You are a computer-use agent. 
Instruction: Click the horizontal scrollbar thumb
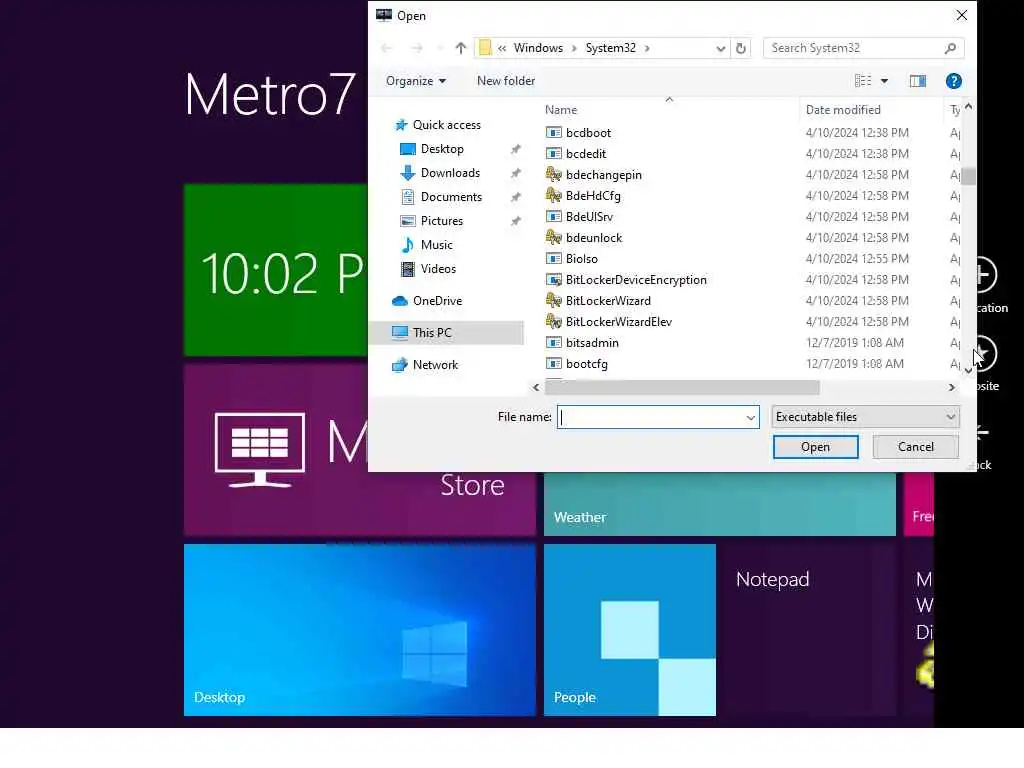tap(682, 387)
